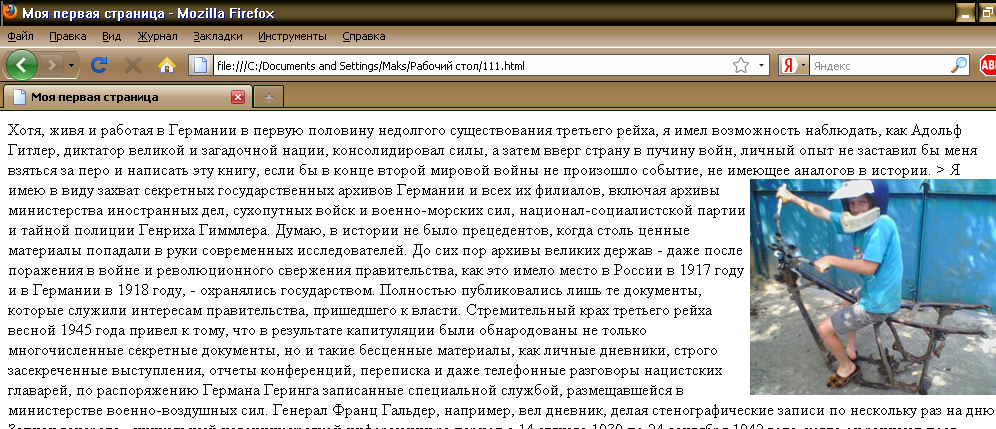Viewport: 996px width, 429px height.
Task: Bookmark this page with the star icon
Action: [x=741, y=65]
